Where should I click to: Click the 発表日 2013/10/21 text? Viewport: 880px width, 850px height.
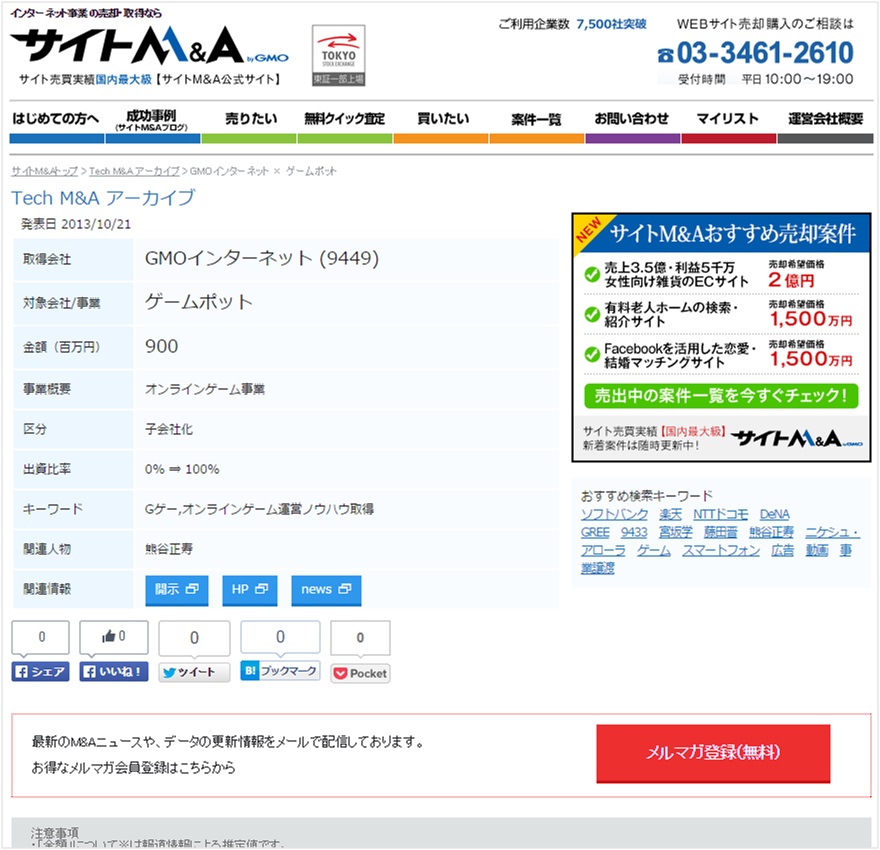tap(76, 224)
